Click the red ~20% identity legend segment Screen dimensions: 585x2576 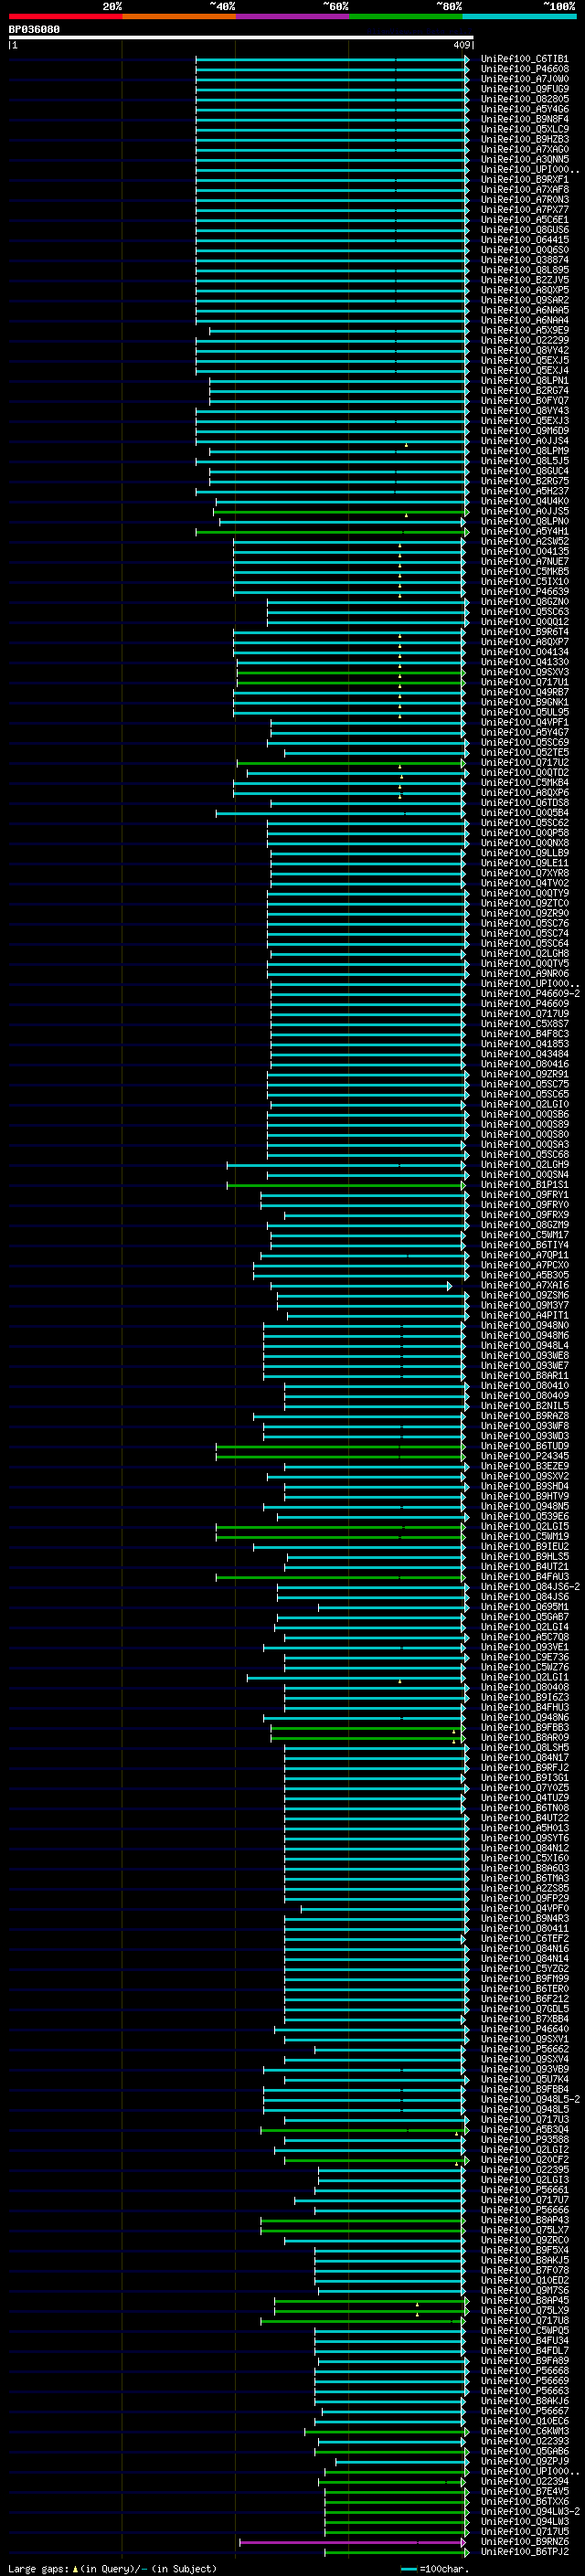point(65,17)
